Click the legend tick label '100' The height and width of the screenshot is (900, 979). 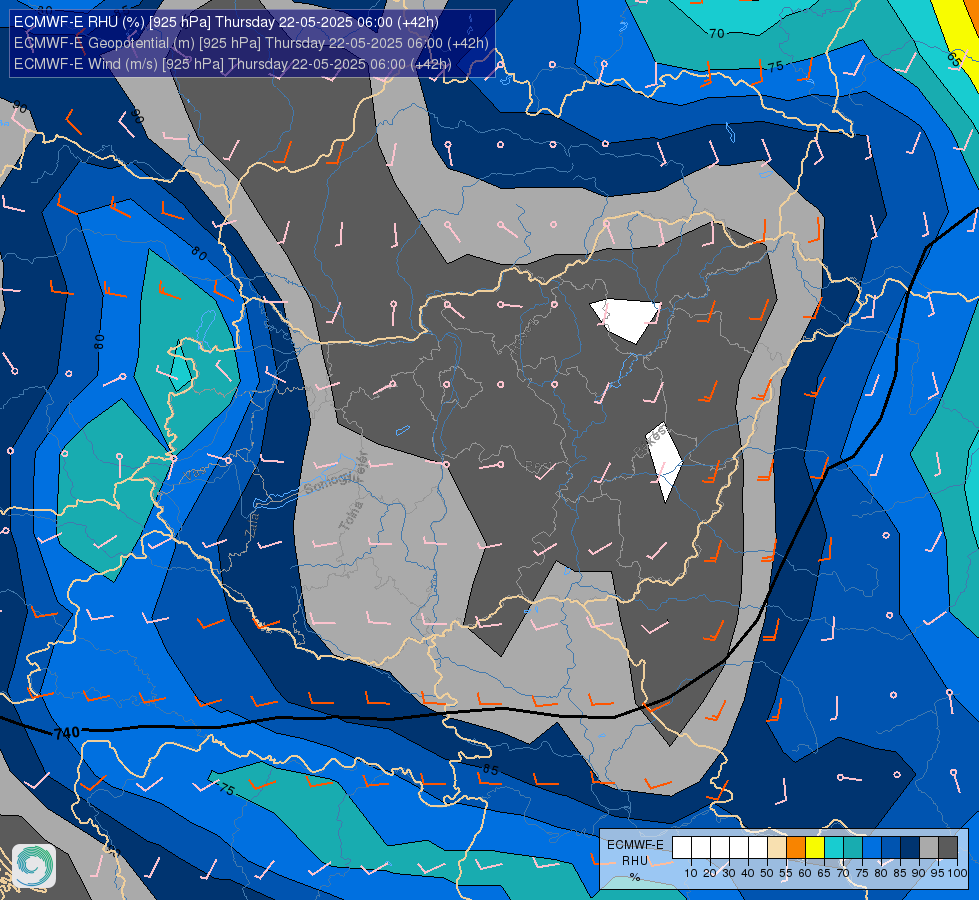(x=957, y=873)
